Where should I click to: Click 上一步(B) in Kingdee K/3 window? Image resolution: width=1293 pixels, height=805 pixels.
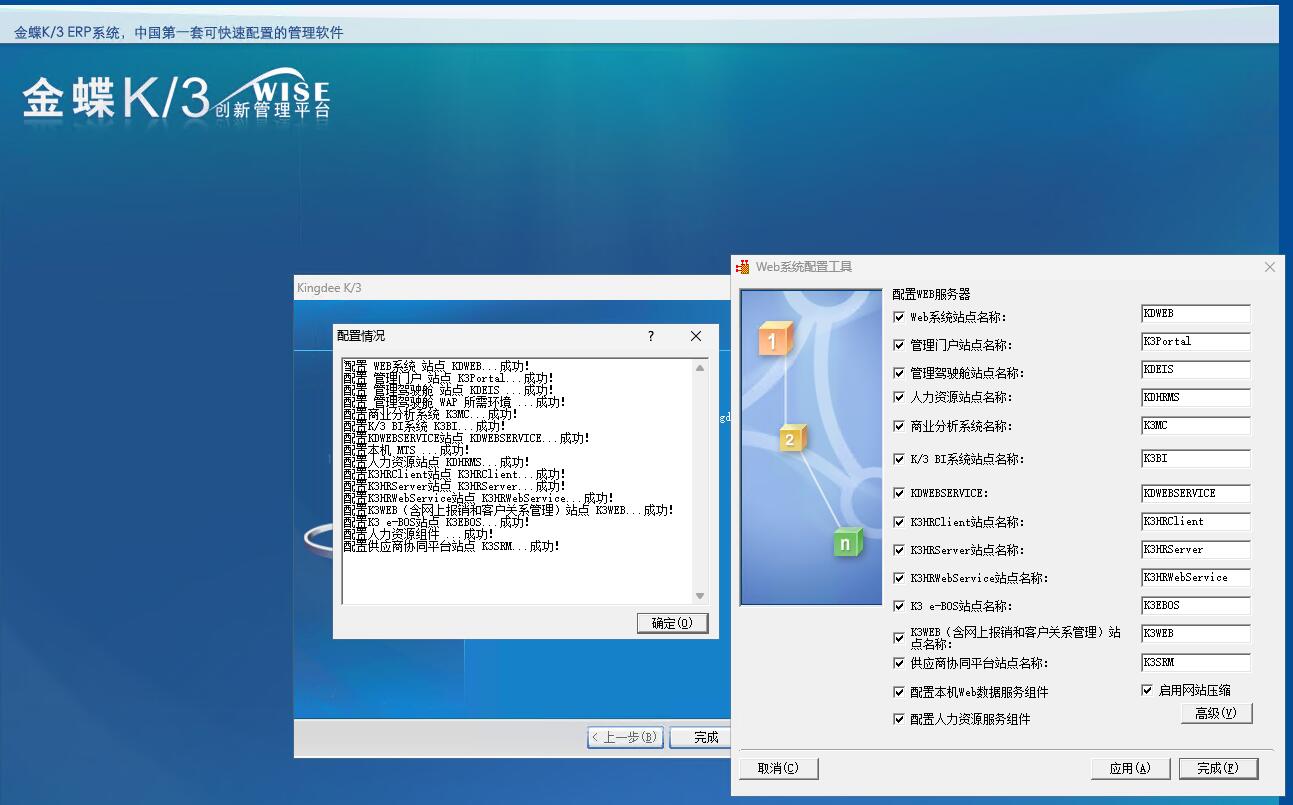(x=626, y=737)
